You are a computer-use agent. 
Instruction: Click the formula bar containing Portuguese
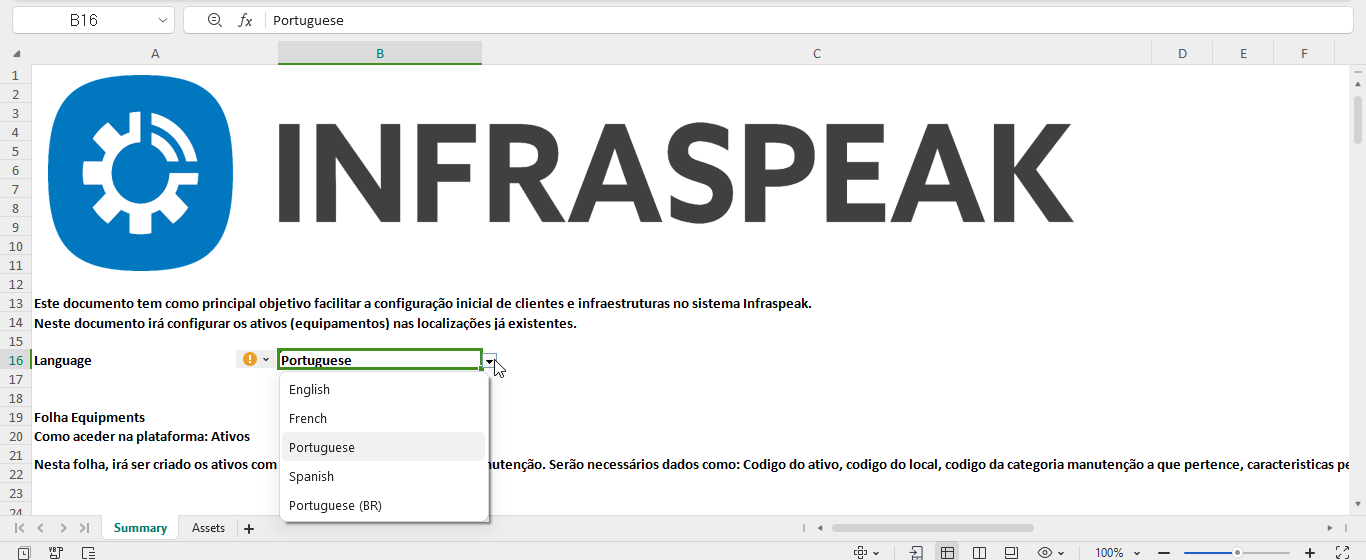pos(810,20)
